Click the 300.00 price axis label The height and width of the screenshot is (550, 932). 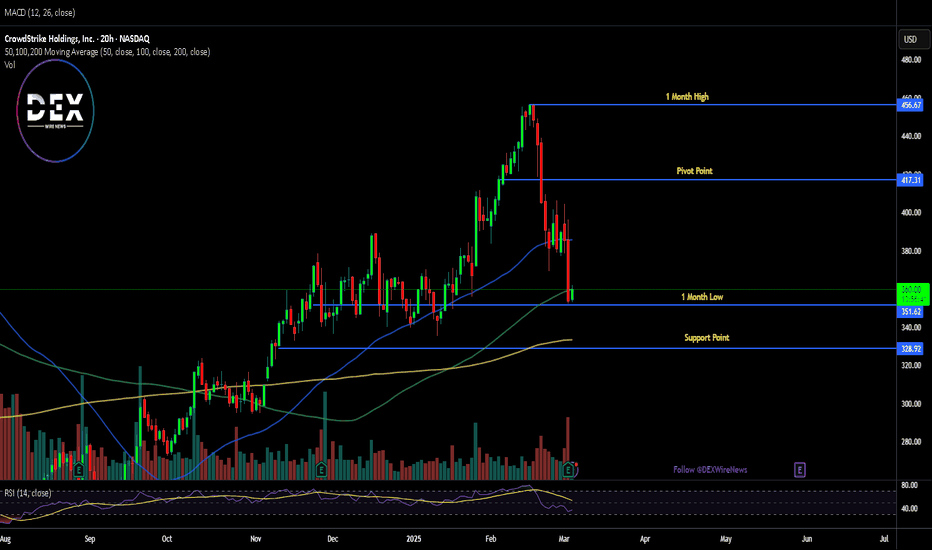(x=911, y=404)
